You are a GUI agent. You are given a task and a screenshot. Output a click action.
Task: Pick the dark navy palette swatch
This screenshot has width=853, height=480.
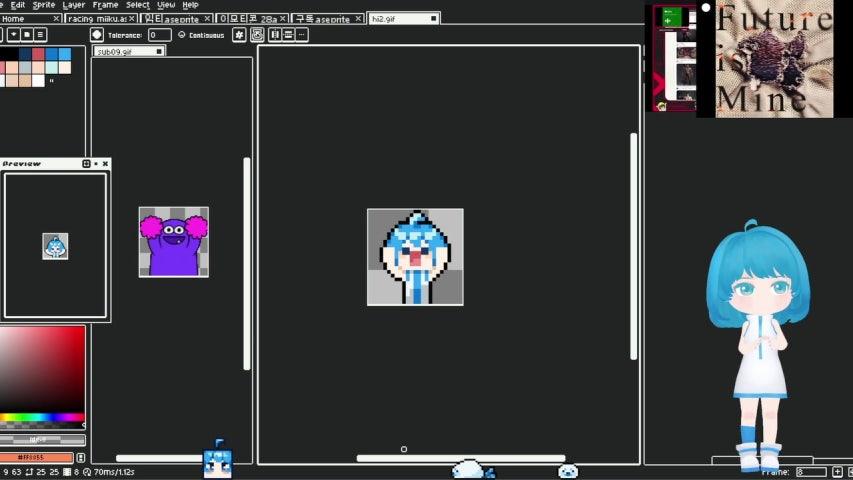pyautogui.click(x=25, y=54)
